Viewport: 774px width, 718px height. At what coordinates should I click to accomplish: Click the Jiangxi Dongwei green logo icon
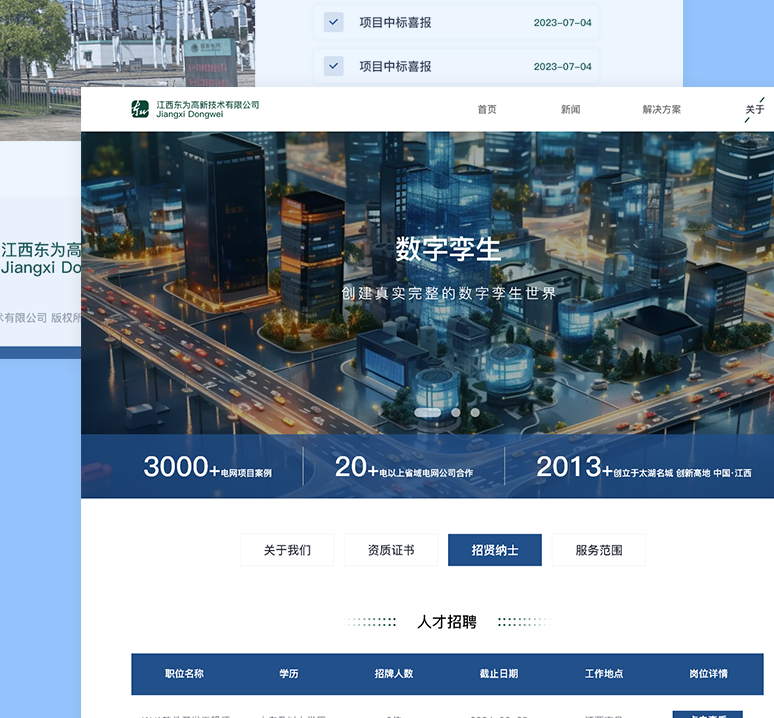[140, 109]
